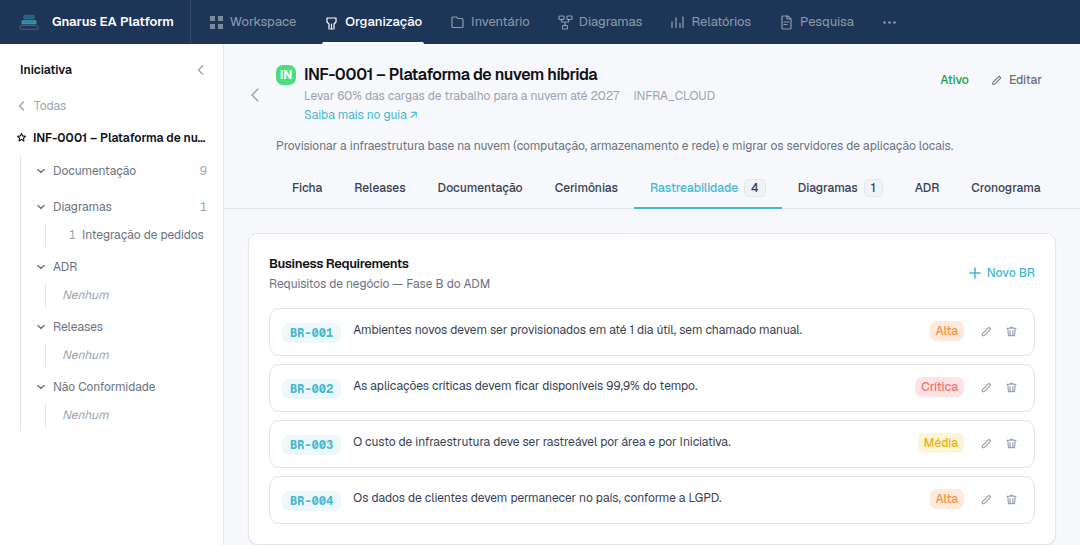Edit BR-001 with the pencil icon

986,331
